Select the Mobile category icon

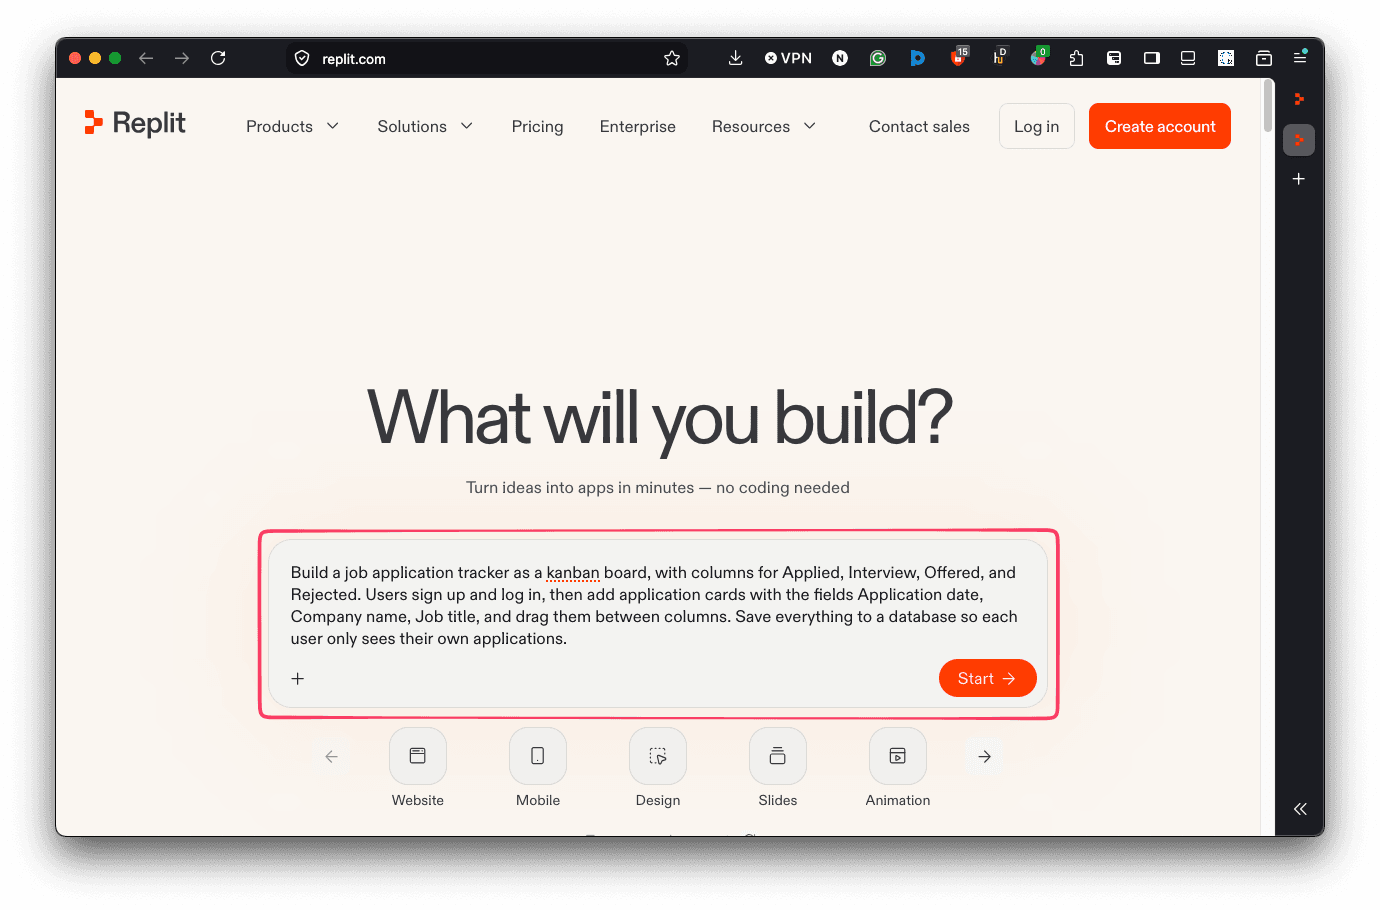pyautogui.click(x=538, y=756)
